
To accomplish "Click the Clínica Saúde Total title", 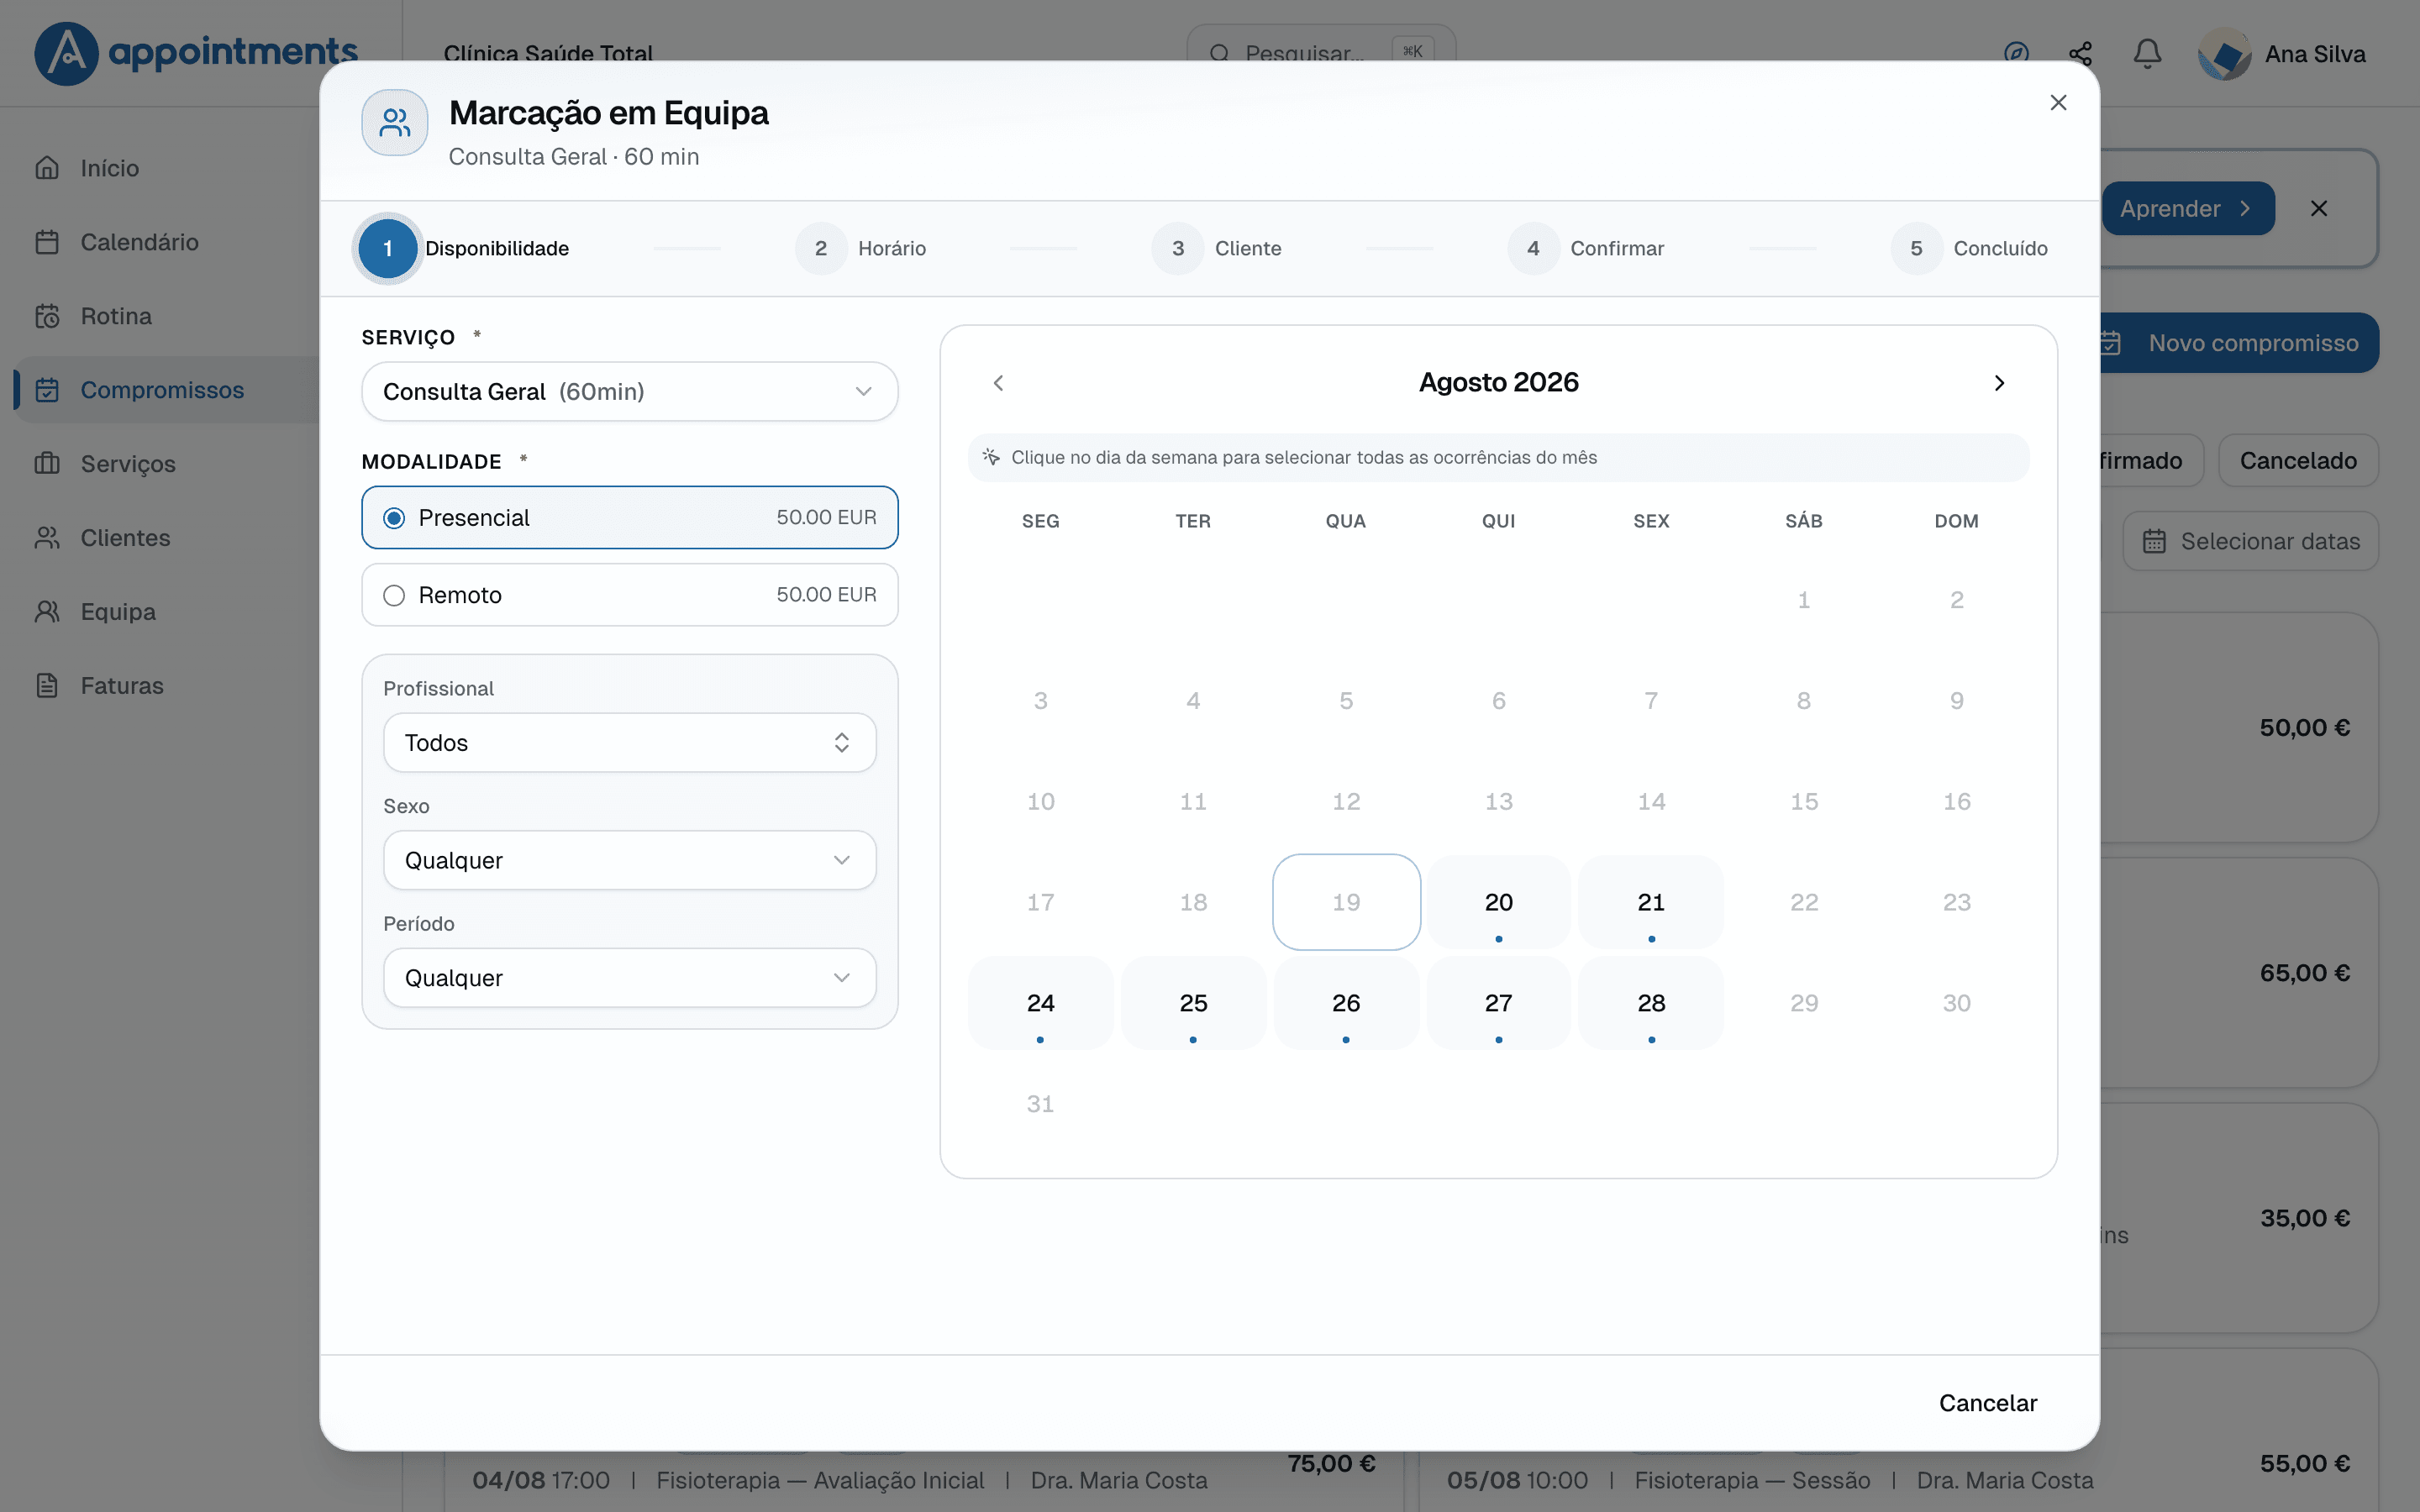I will tap(548, 54).
